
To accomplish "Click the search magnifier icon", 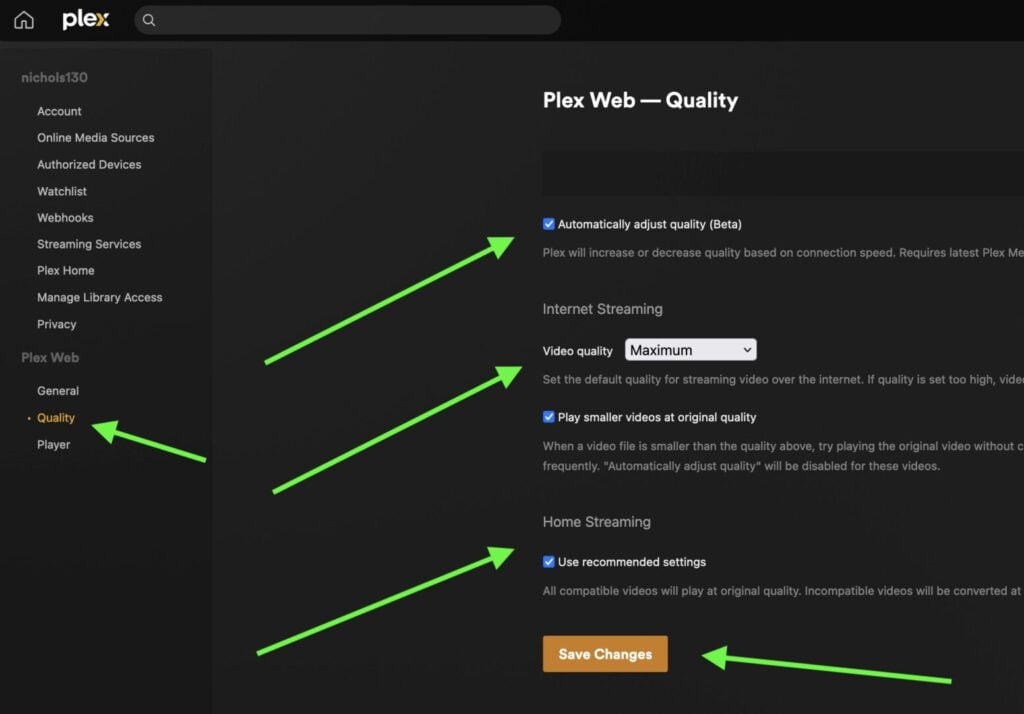I will (149, 20).
